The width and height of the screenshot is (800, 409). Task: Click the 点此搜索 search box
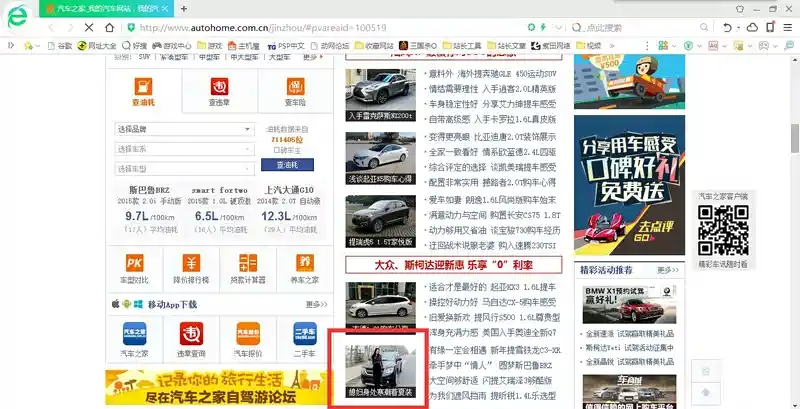click(x=640, y=28)
